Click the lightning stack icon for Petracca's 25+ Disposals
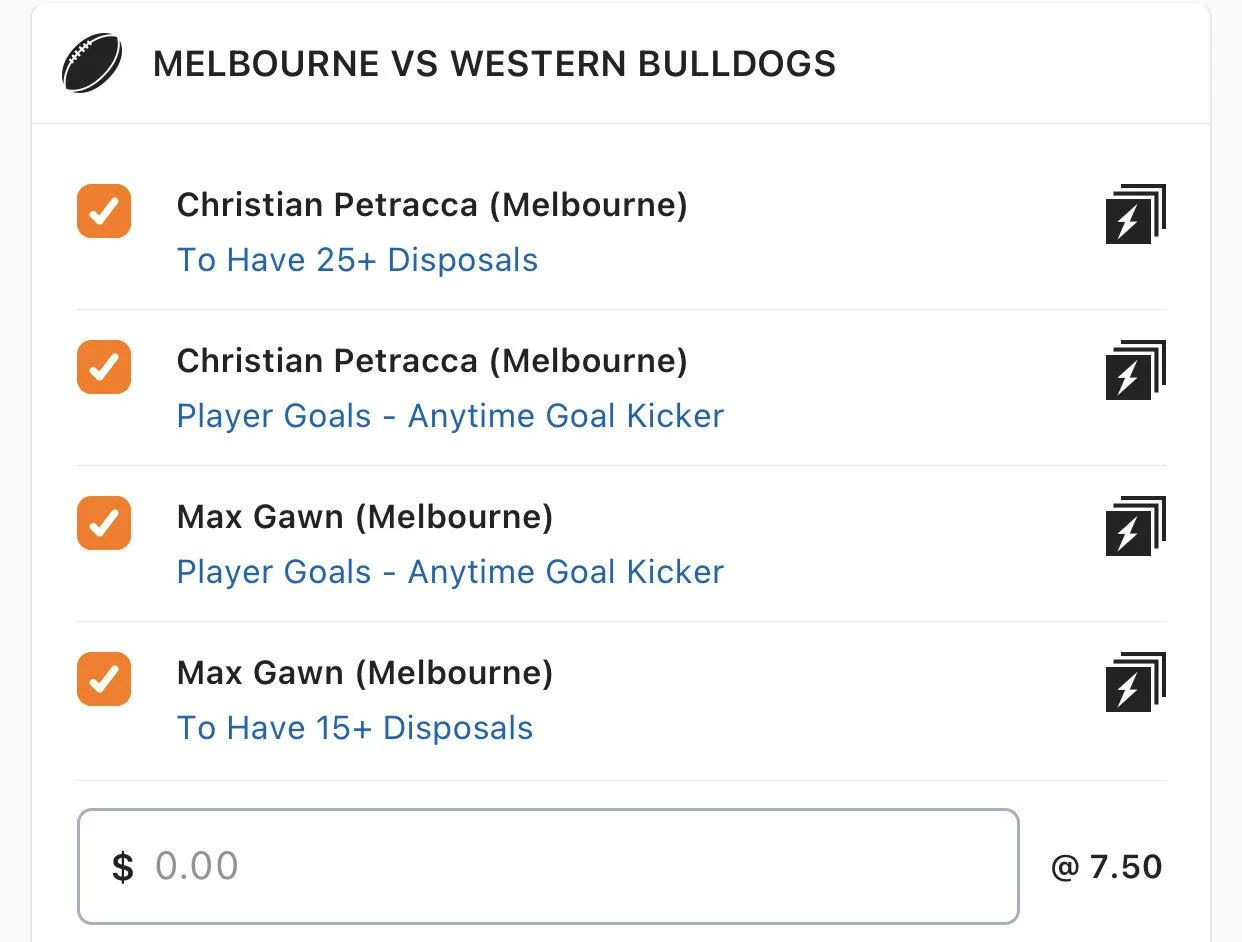The width and height of the screenshot is (1242, 942). pyautogui.click(x=1135, y=215)
